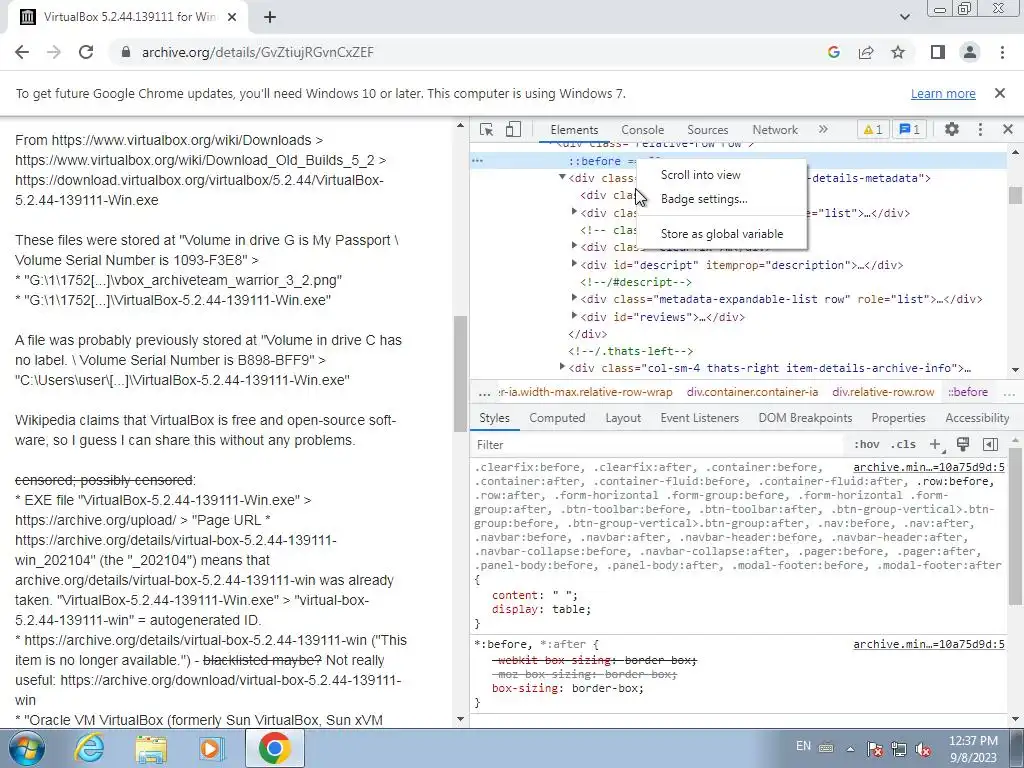Screen dimensions: 1024x768
Task: Open the Chrome three-dot menu
Action: (1002, 52)
